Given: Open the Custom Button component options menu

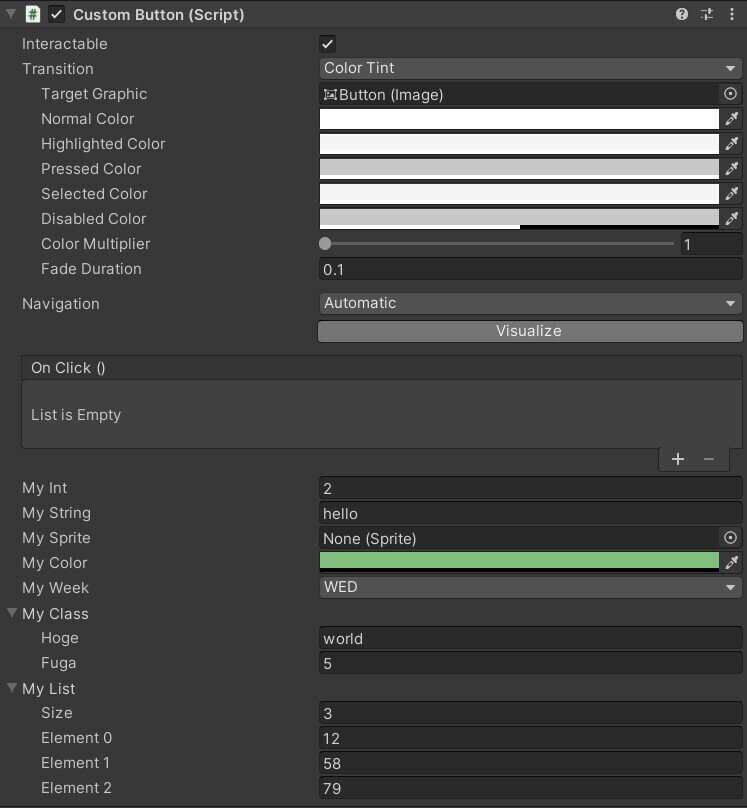Looking at the screenshot, I should [x=732, y=14].
